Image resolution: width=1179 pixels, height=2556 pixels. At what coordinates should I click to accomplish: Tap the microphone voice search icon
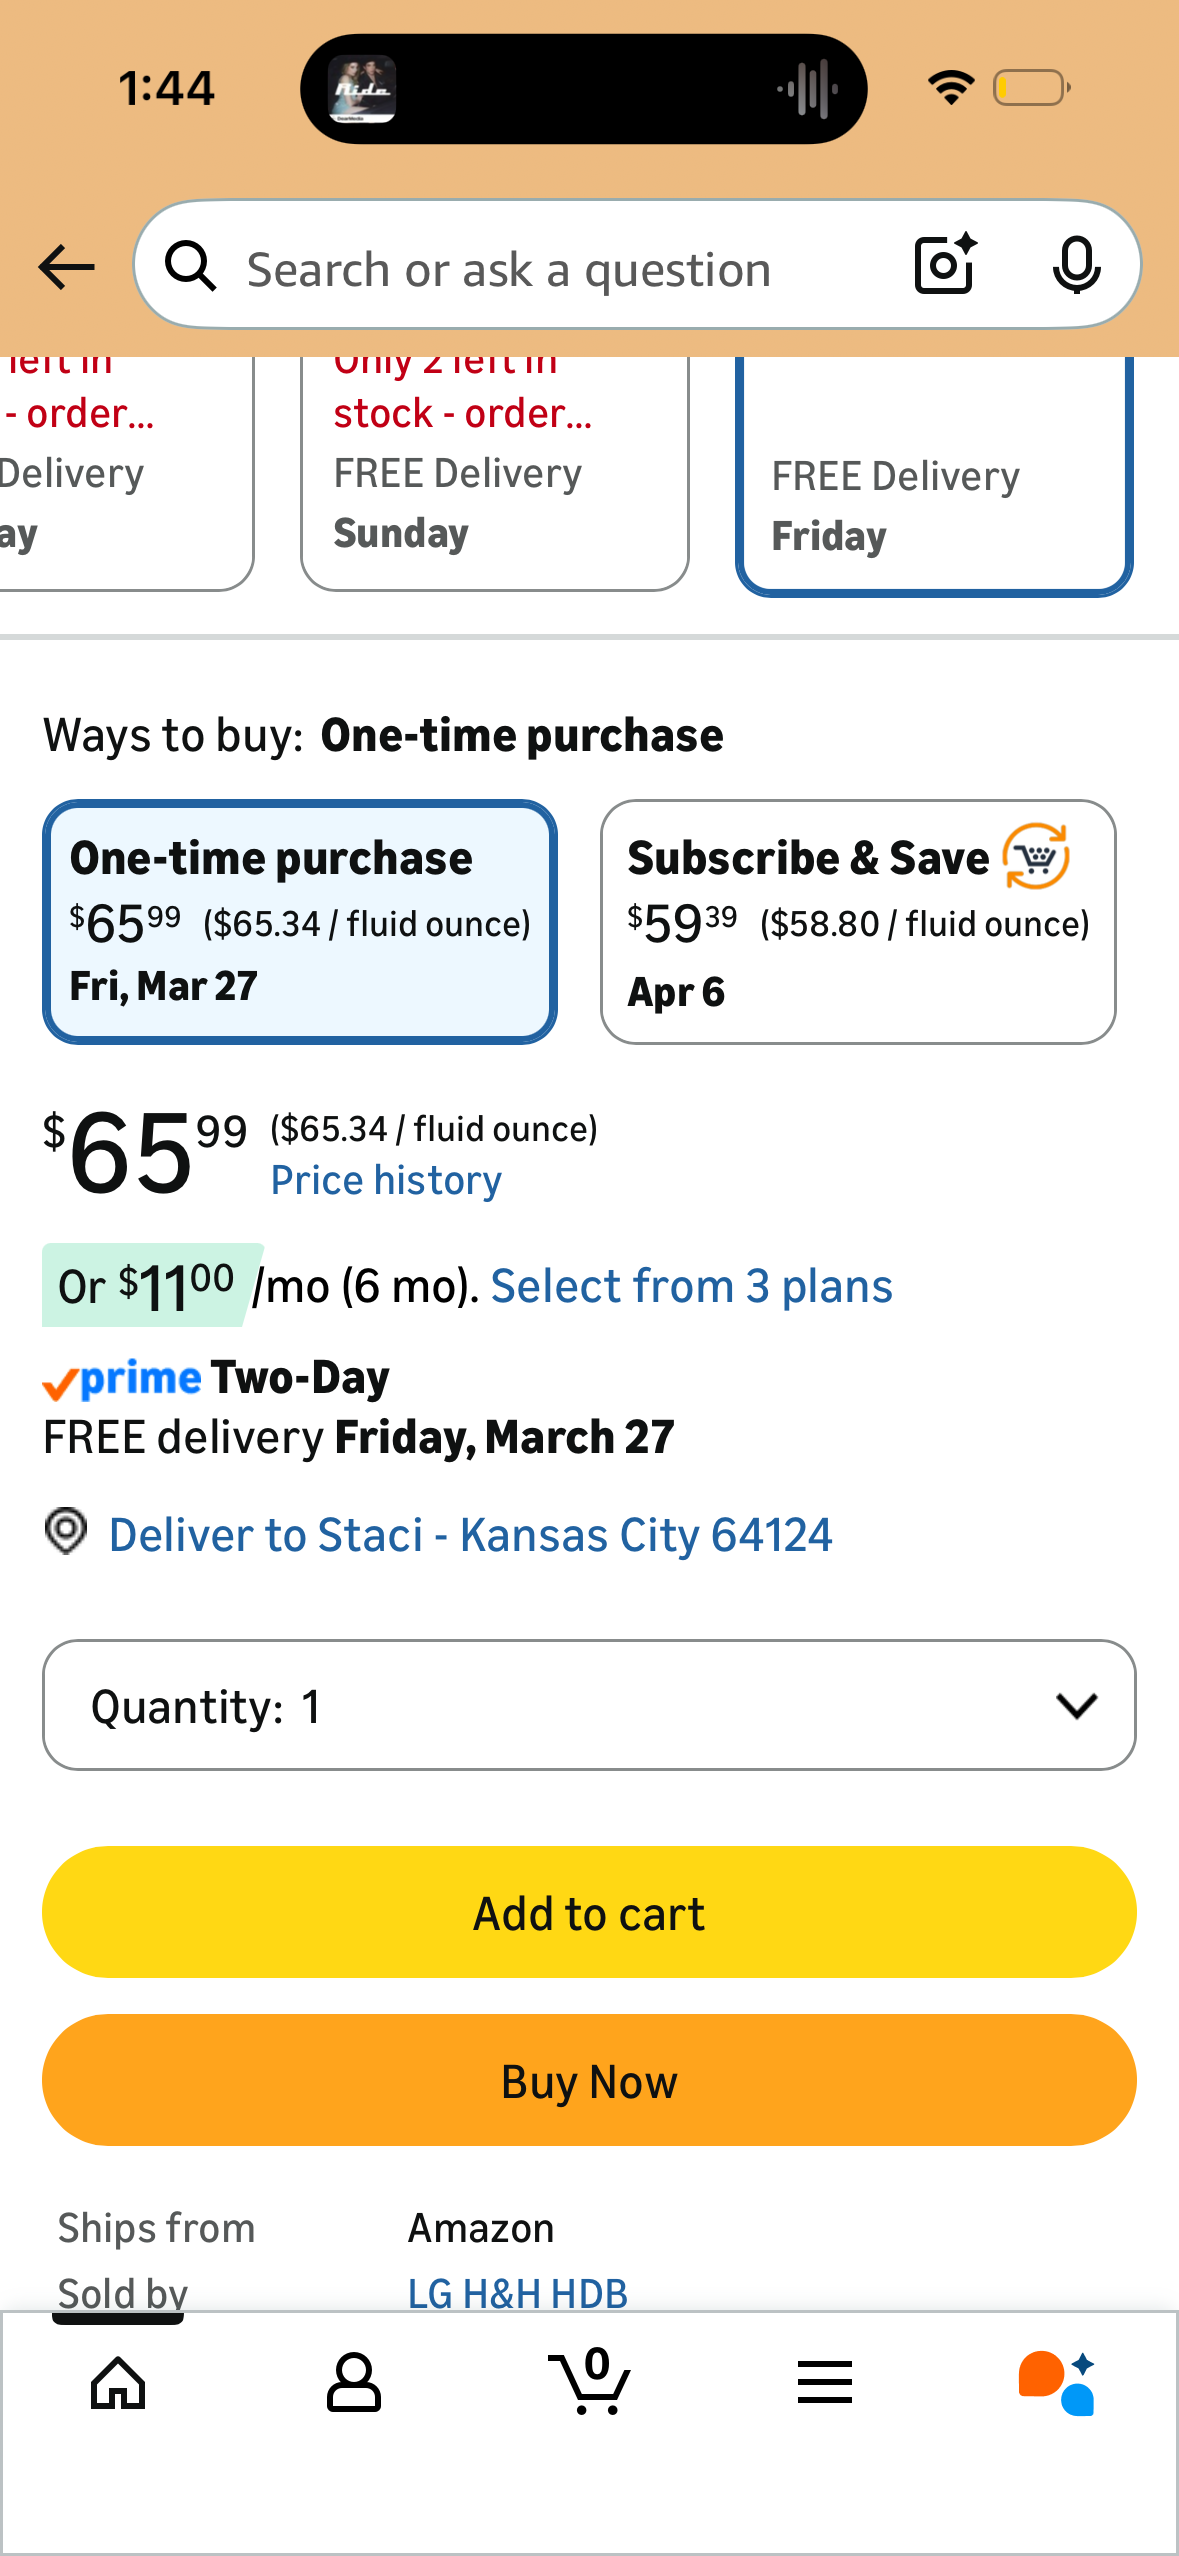coord(1076,265)
